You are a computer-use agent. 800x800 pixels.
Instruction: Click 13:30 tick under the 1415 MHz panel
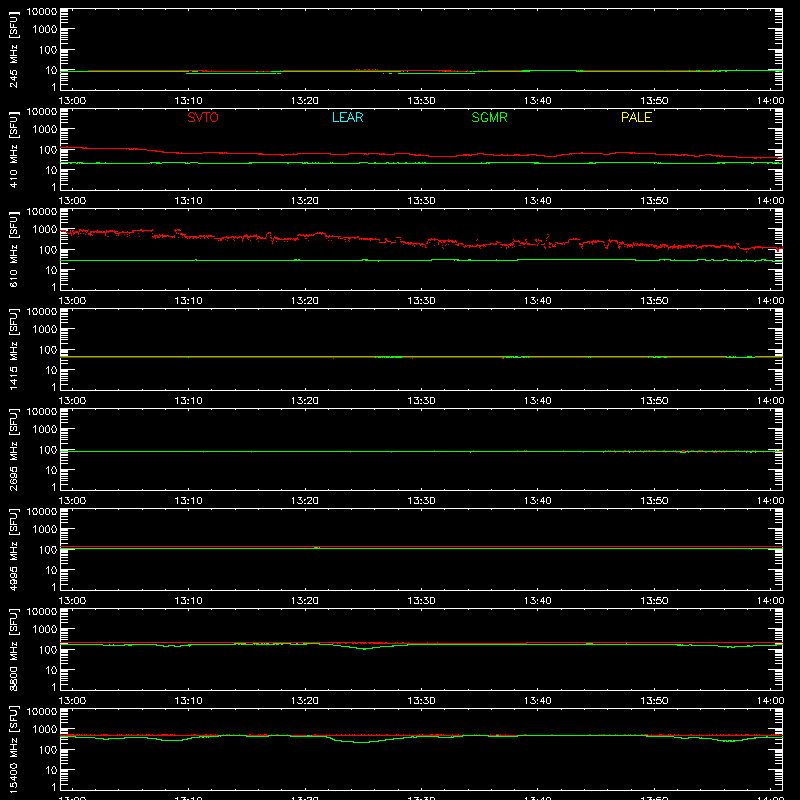(421, 401)
